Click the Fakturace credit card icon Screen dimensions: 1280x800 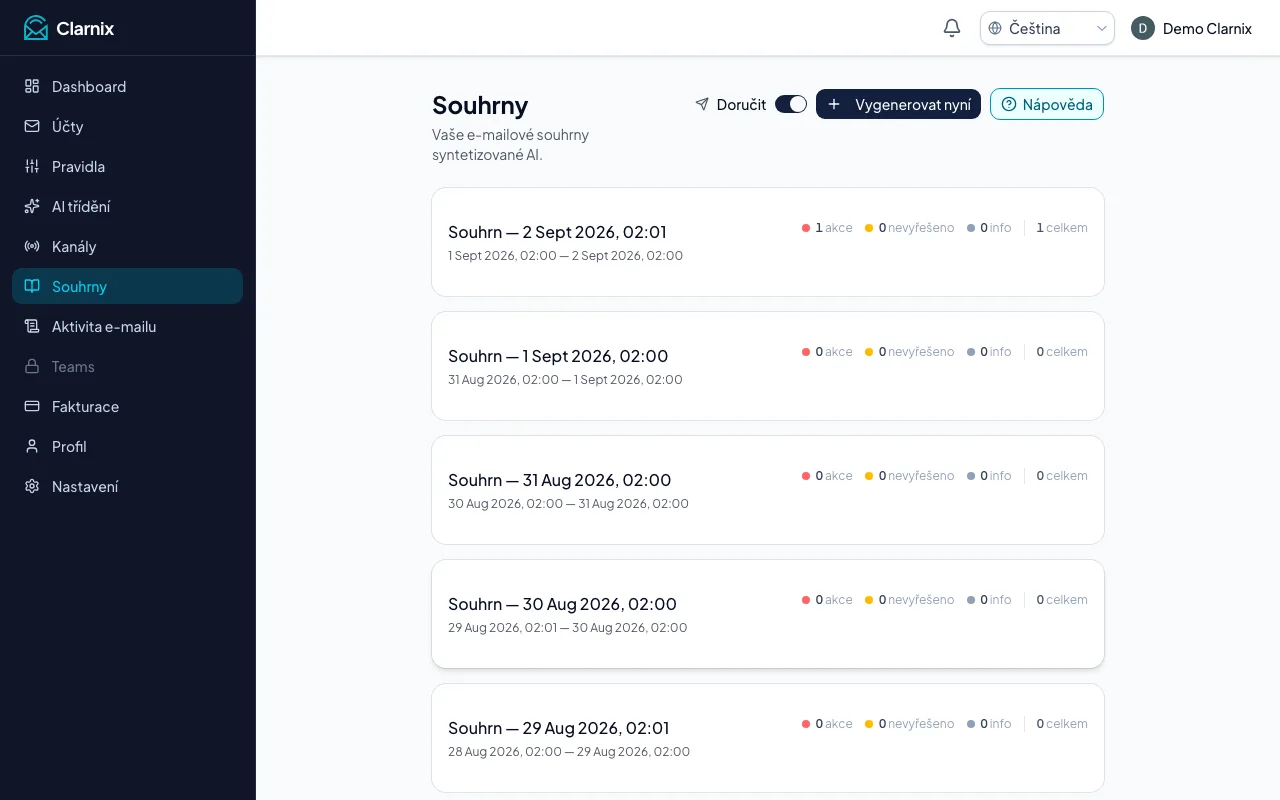[x=32, y=406]
